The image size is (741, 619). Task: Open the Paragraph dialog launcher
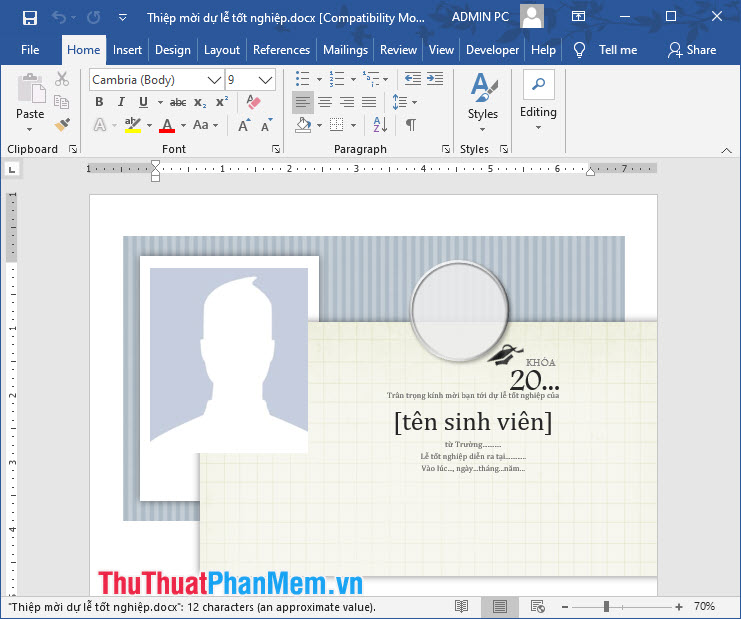click(446, 149)
